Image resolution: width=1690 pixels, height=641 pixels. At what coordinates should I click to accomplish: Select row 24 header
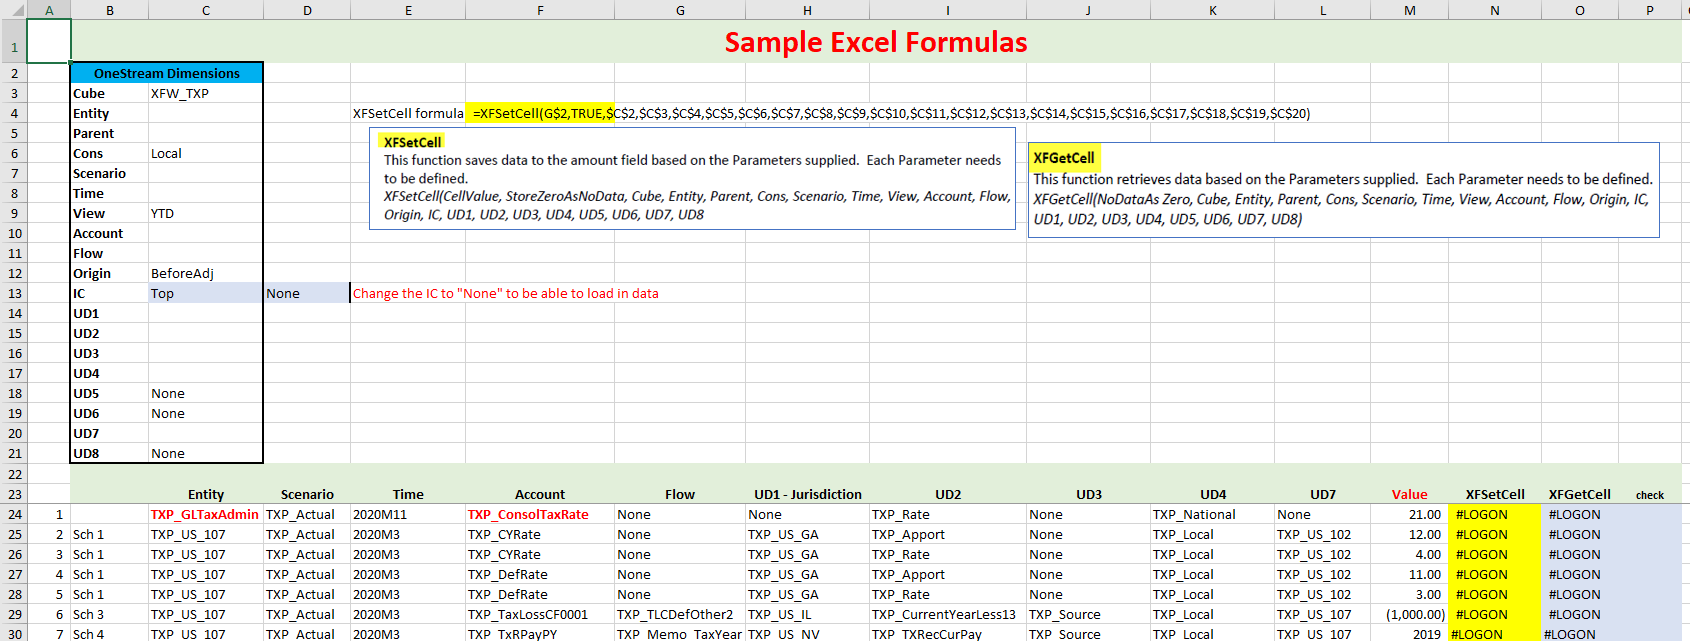click(14, 514)
